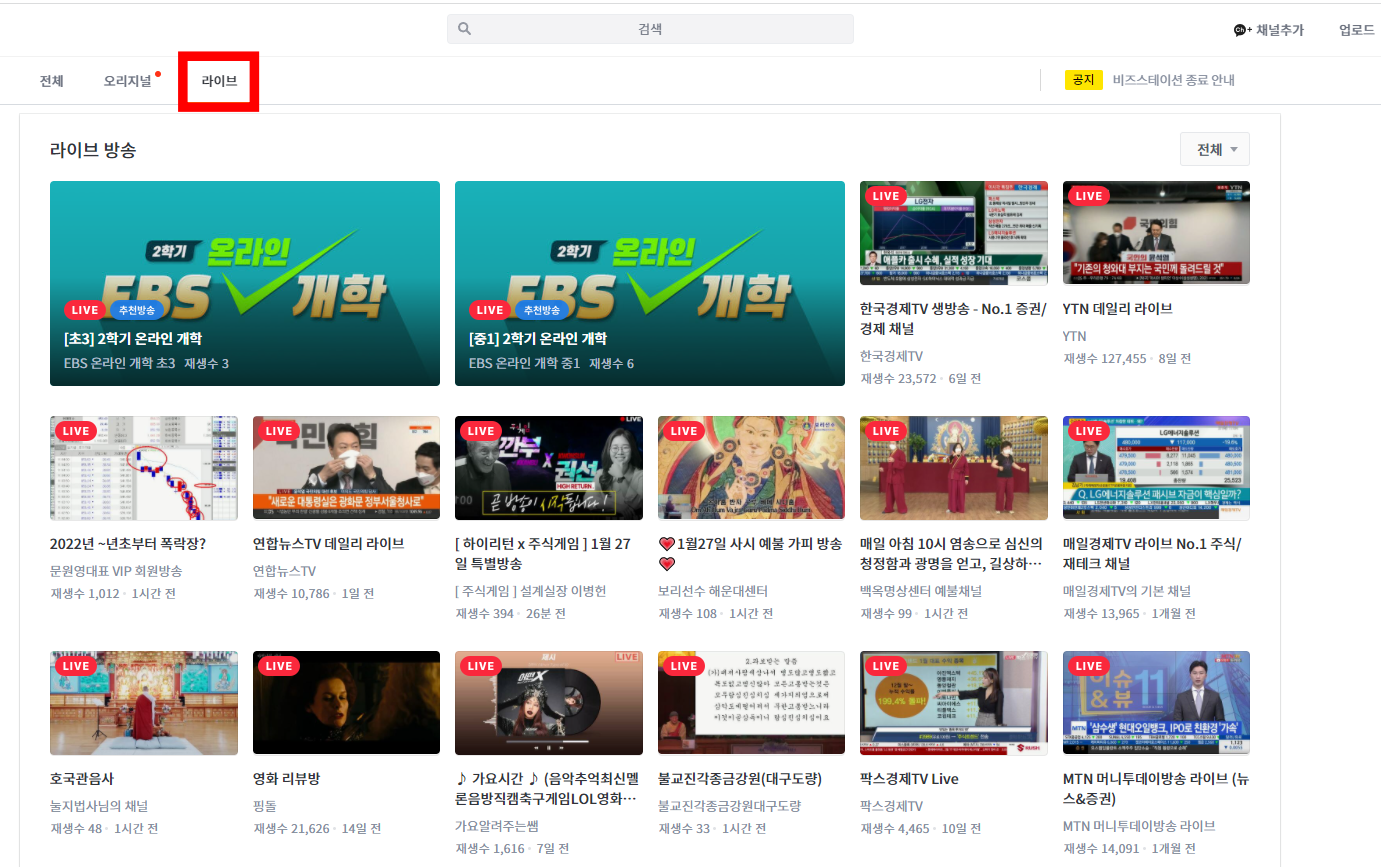Open the 사시 예불 가피 방송 thumbnail
The width and height of the screenshot is (1381, 867).
tap(751, 468)
